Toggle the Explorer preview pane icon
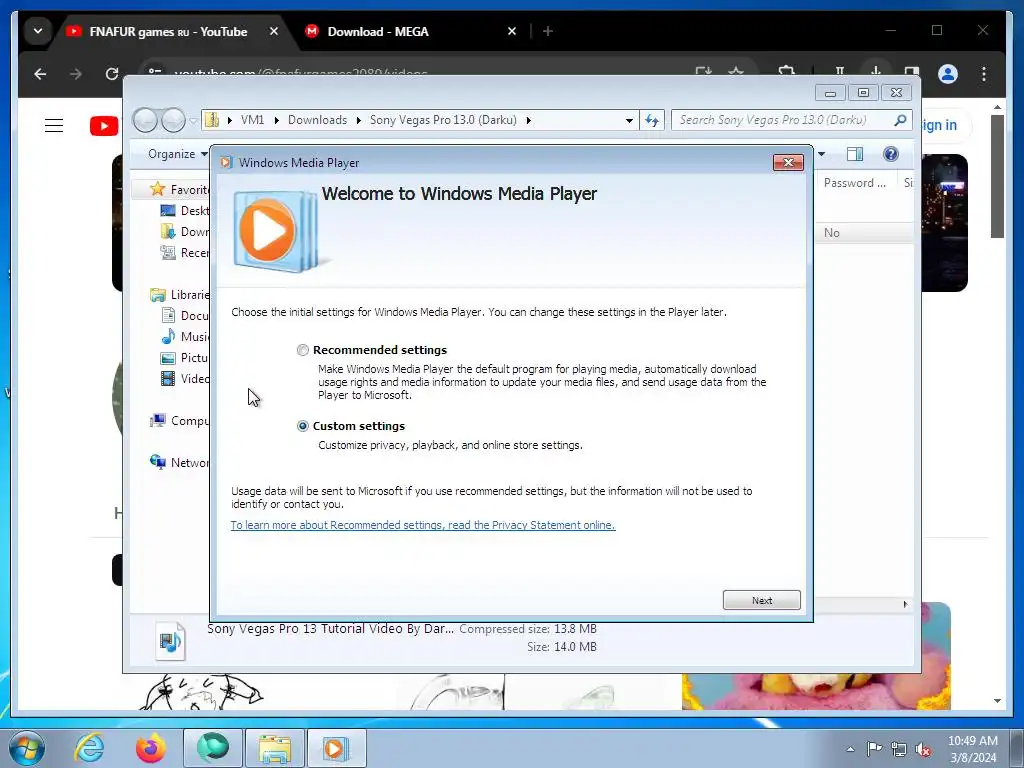 (855, 154)
